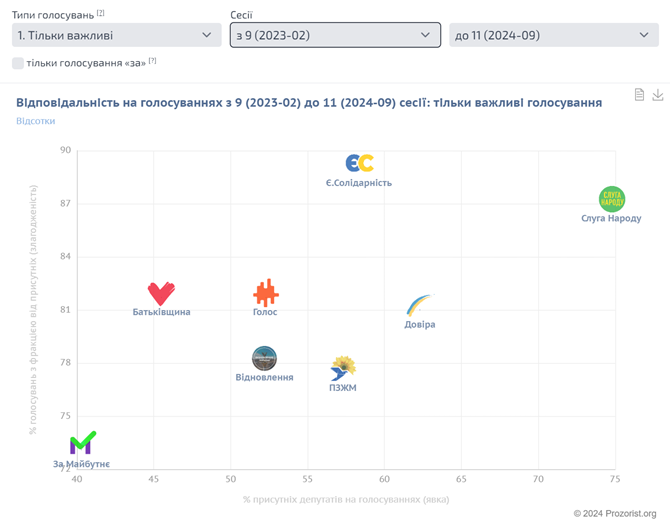Click the y-axis value '84'
The height and width of the screenshot is (532, 670).
pos(65,256)
